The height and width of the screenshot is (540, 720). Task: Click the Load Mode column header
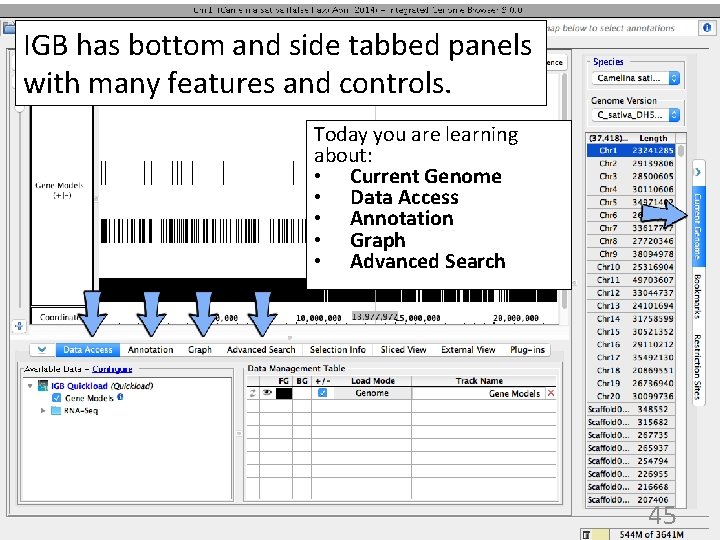tap(373, 381)
